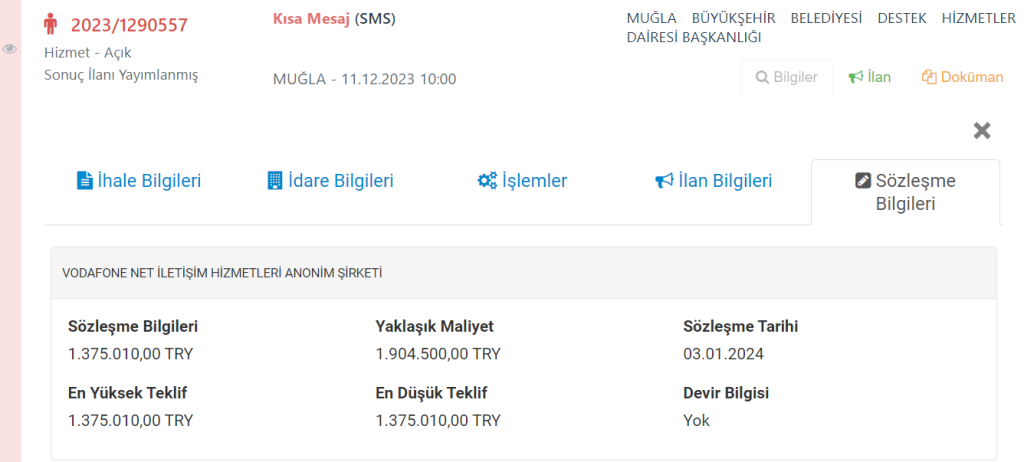The width and height of the screenshot is (1024, 462).
Task: Click the Doküman button label
Action: (972, 77)
